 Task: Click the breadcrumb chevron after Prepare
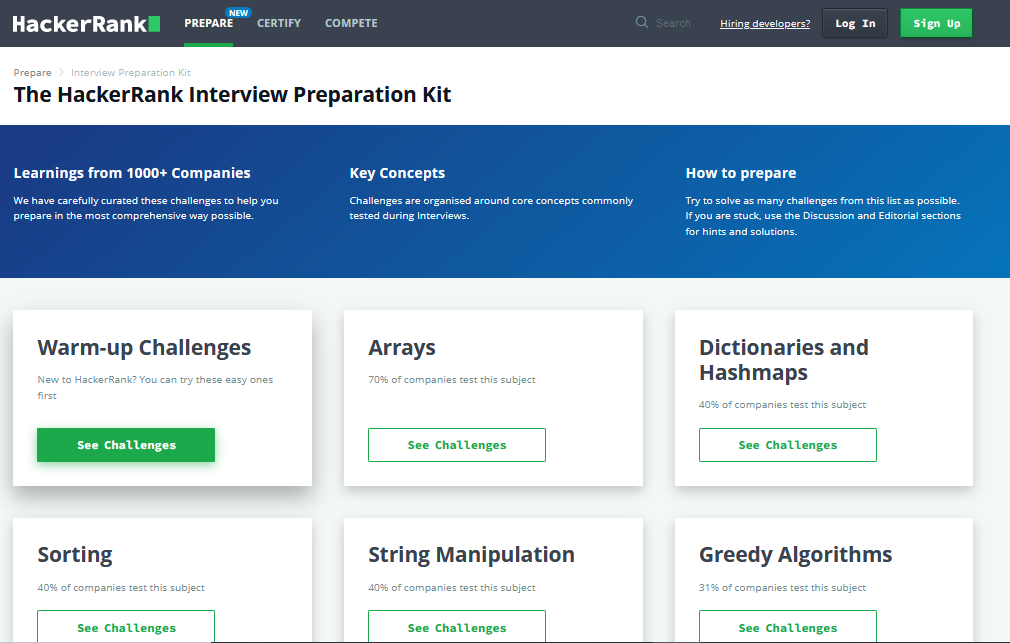[x=61, y=73]
